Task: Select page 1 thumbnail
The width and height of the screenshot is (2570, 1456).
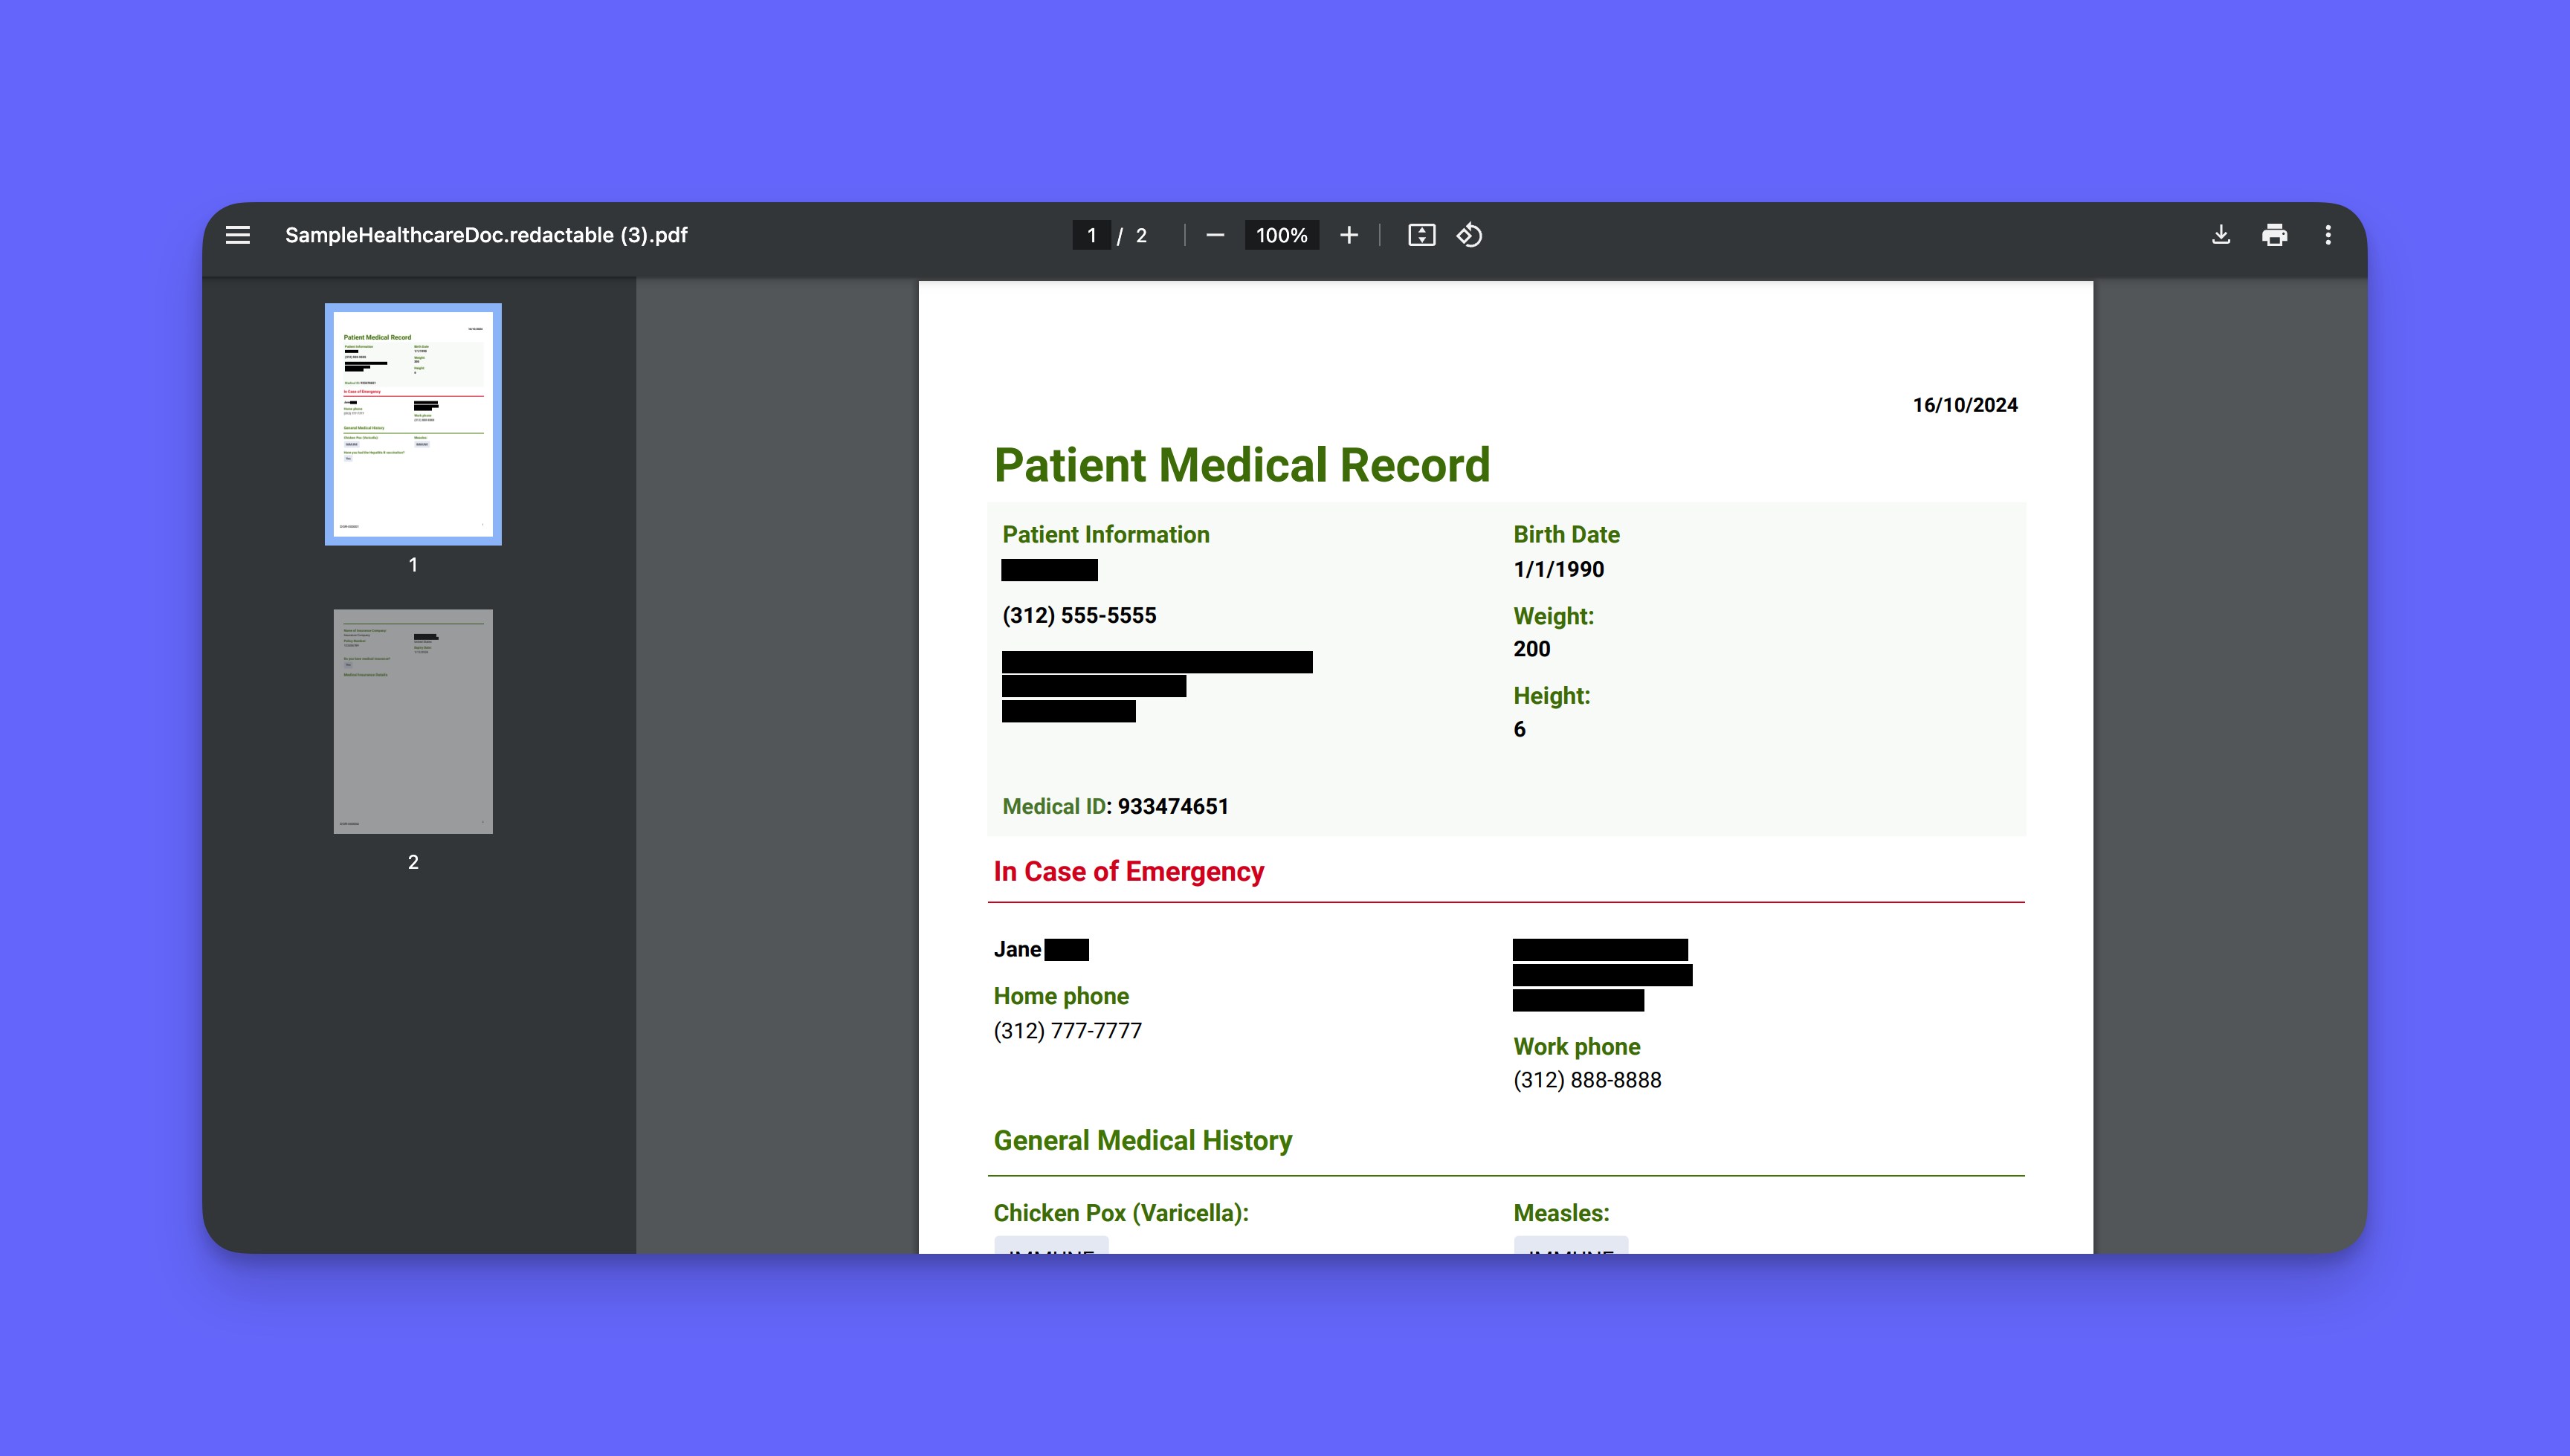Action: 413,424
